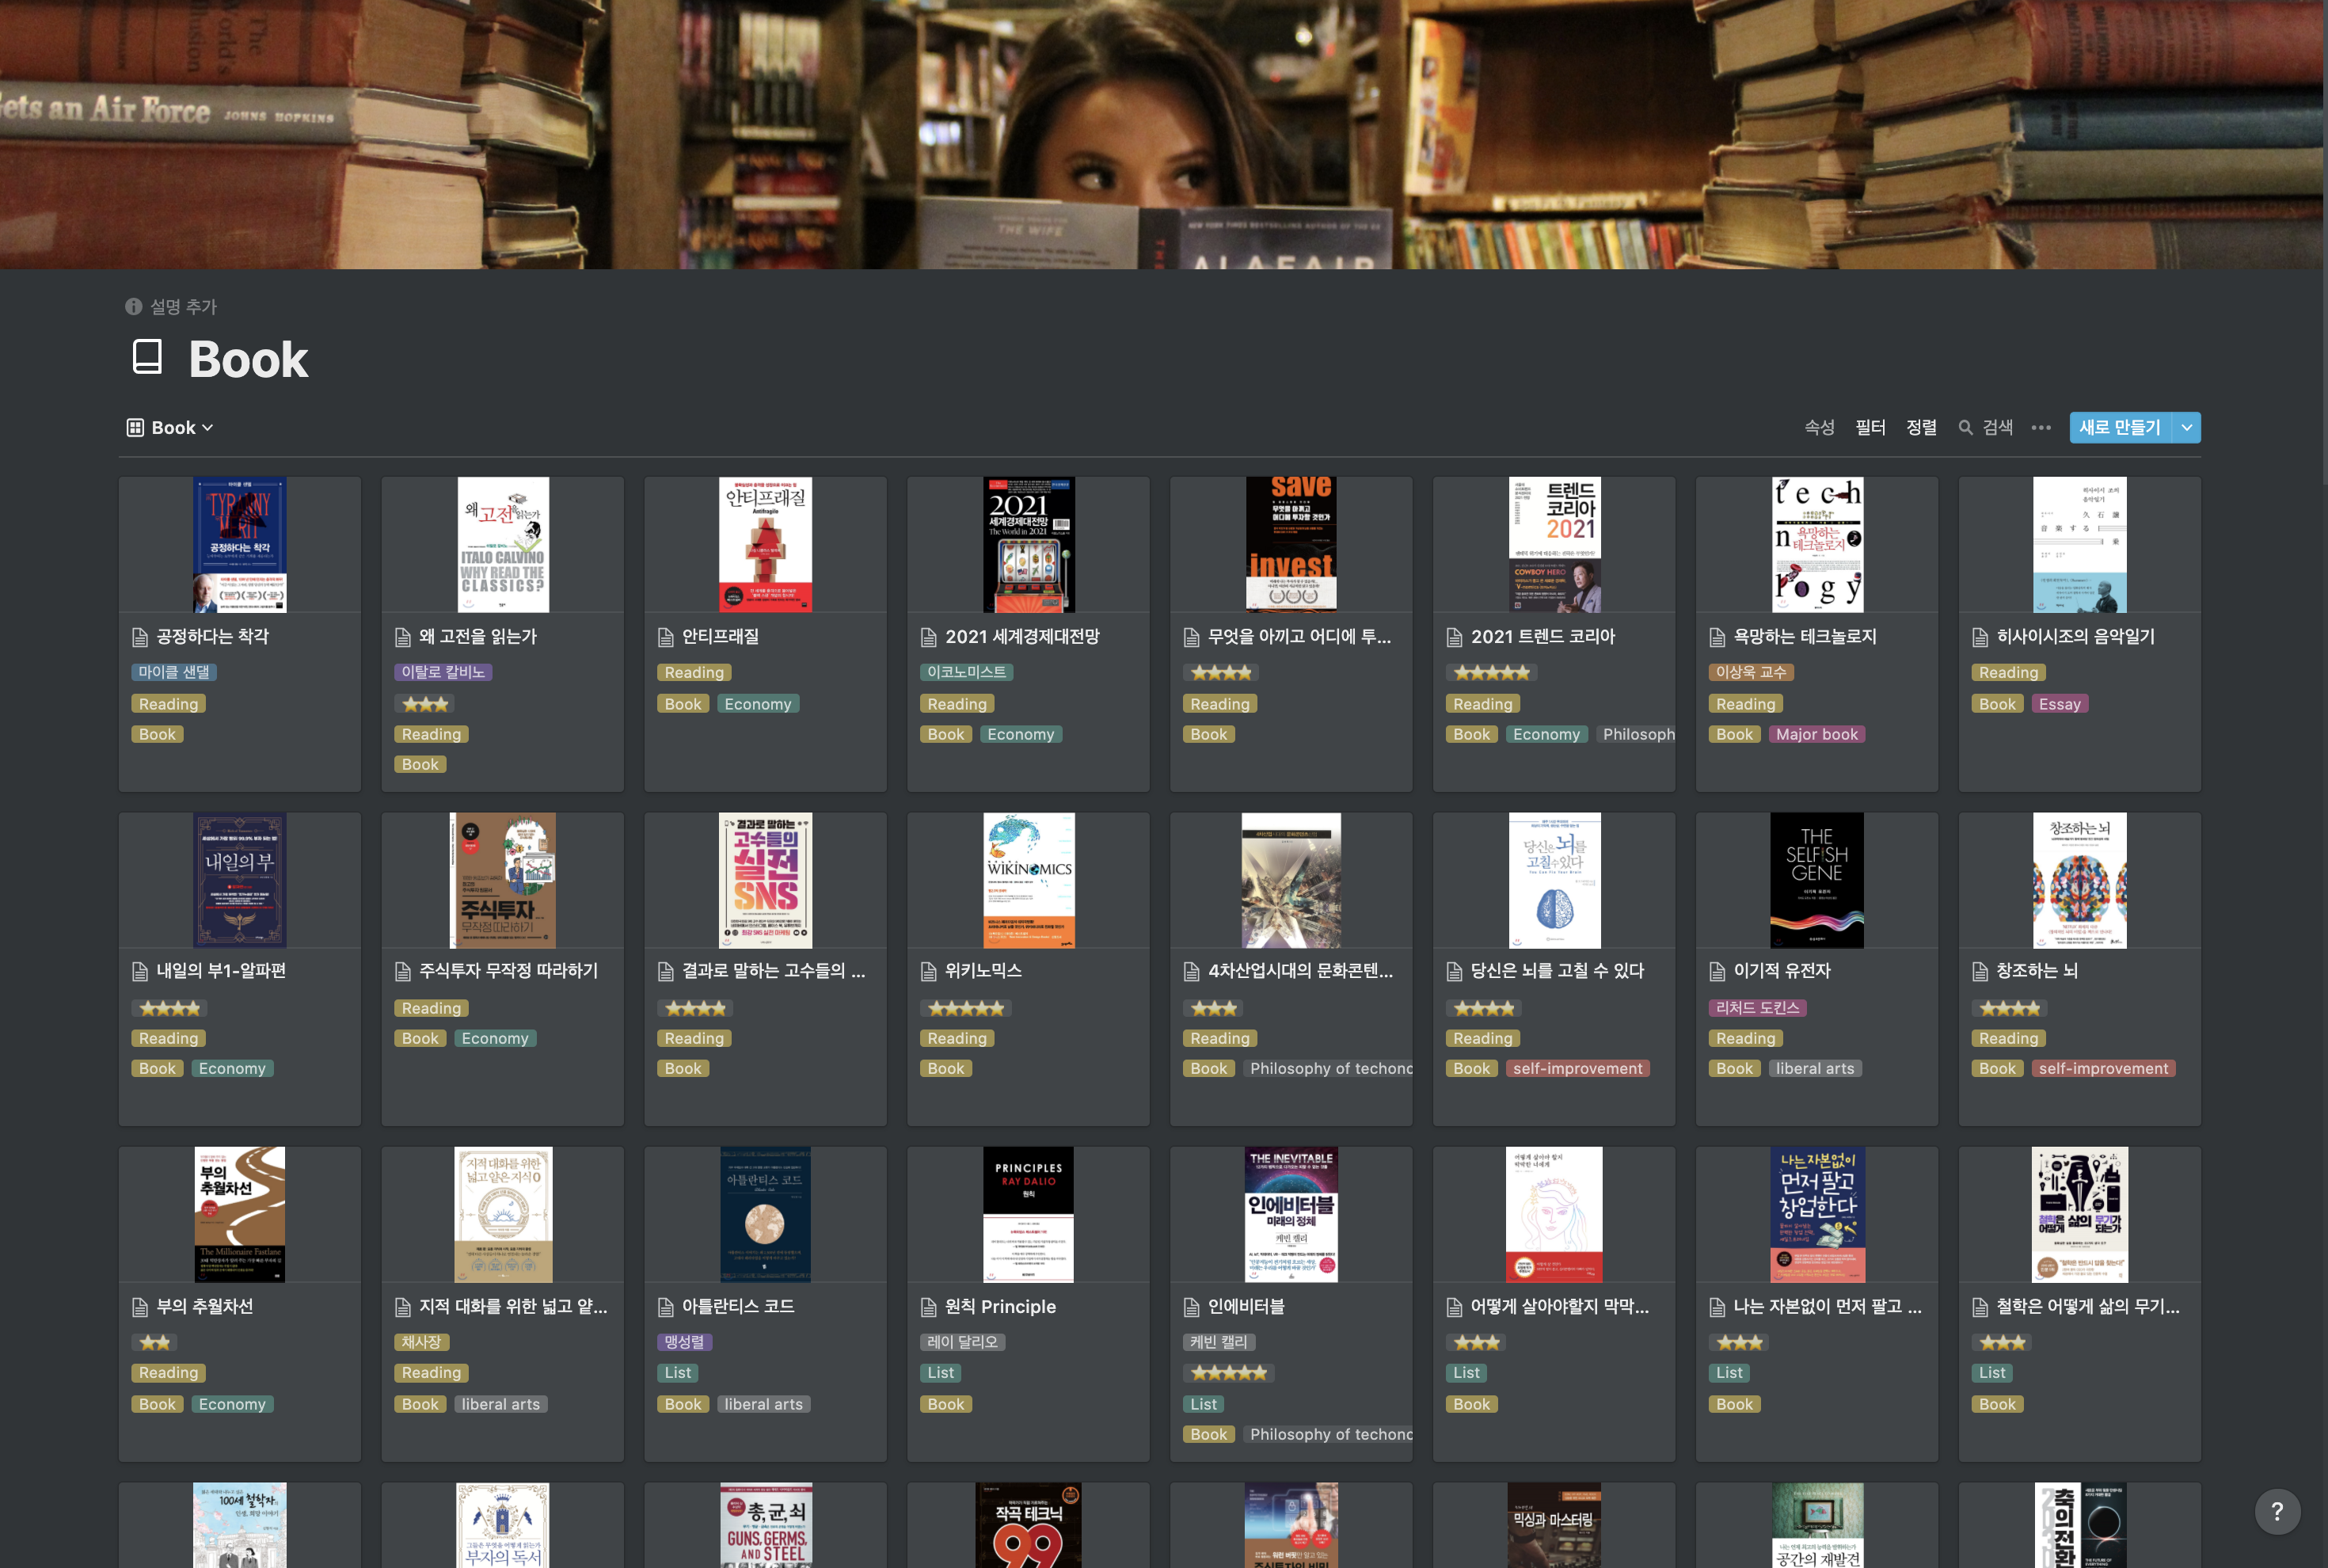Click the 검색 search field

1986,428
